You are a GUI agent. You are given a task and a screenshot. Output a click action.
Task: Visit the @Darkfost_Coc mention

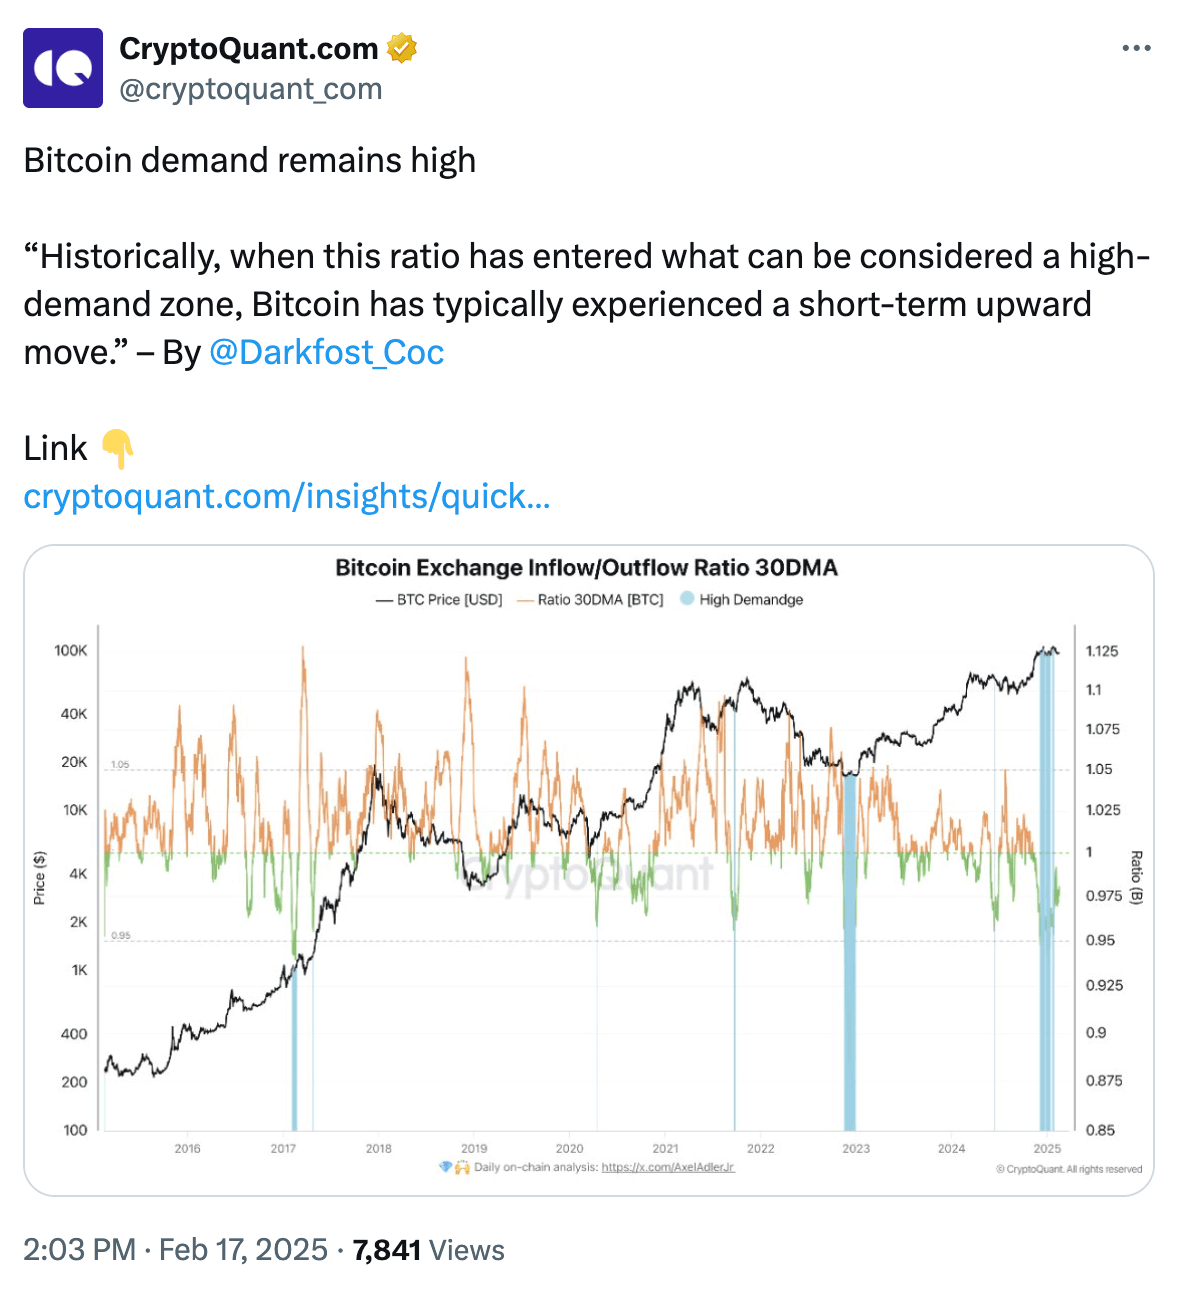point(326,353)
